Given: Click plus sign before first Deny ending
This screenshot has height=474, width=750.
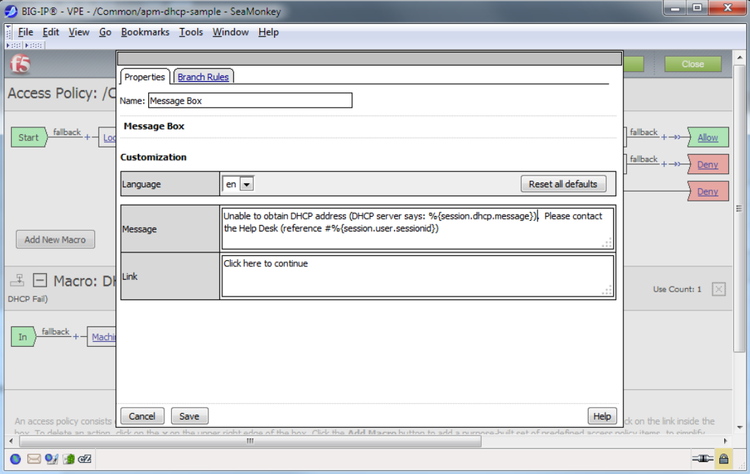Looking at the screenshot, I should tap(664, 164).
